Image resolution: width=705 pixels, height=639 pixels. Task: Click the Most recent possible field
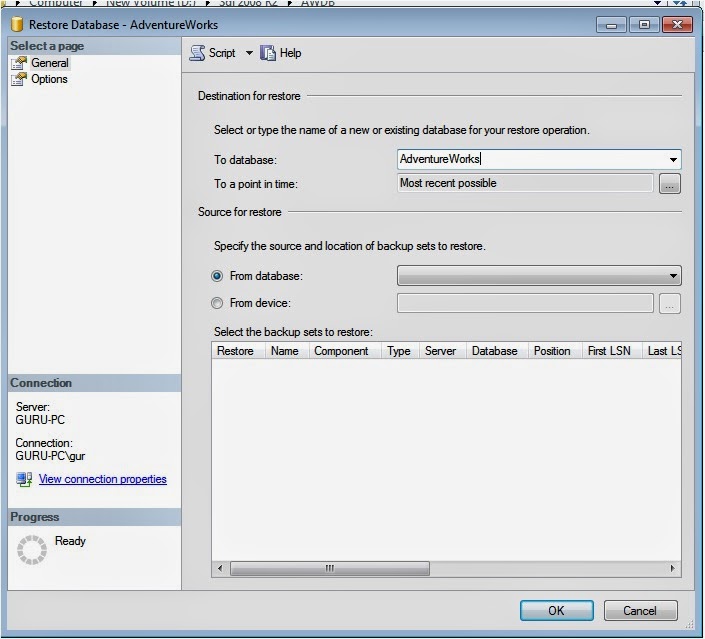(525, 183)
